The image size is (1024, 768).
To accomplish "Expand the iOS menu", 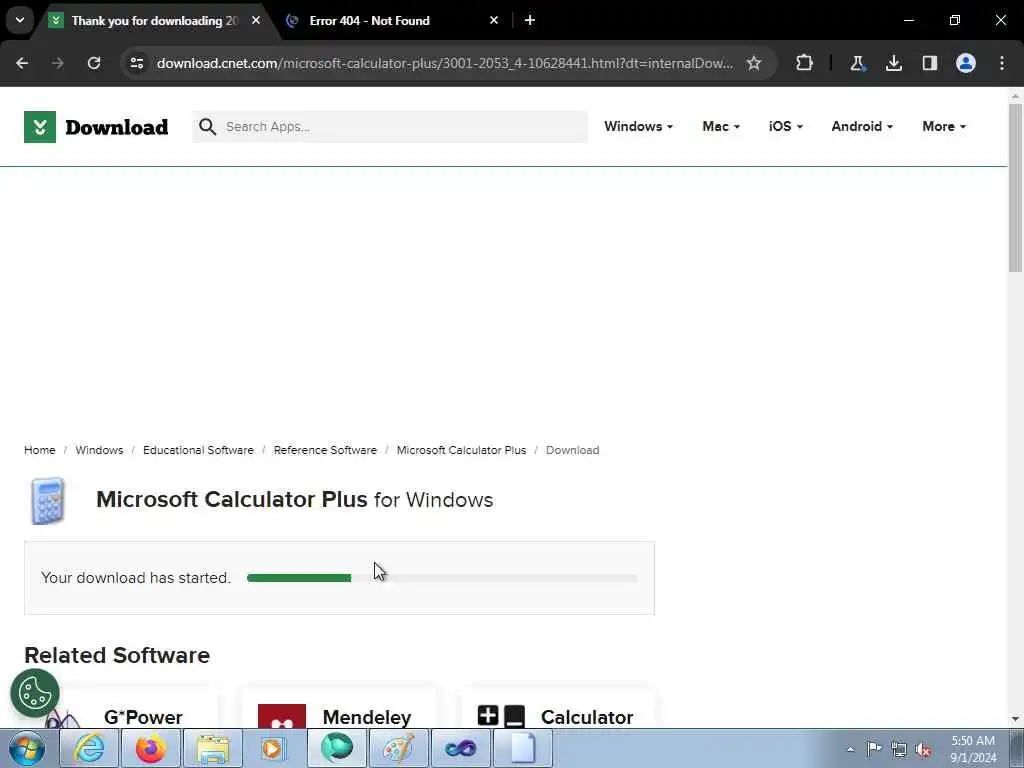I will click(x=786, y=127).
